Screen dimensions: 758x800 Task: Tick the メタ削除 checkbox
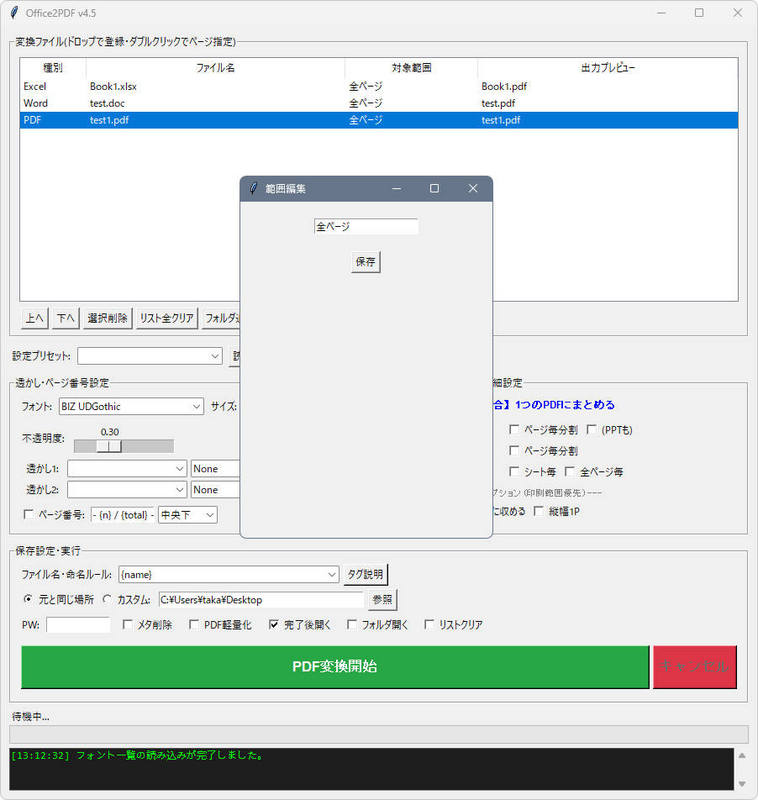(x=128, y=625)
